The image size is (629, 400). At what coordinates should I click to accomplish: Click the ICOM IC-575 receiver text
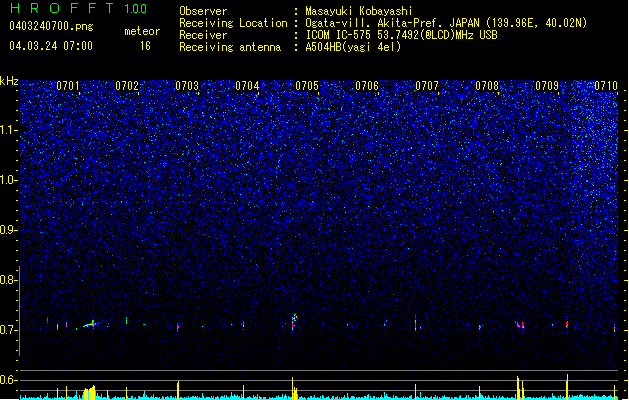pyautogui.click(x=401, y=35)
